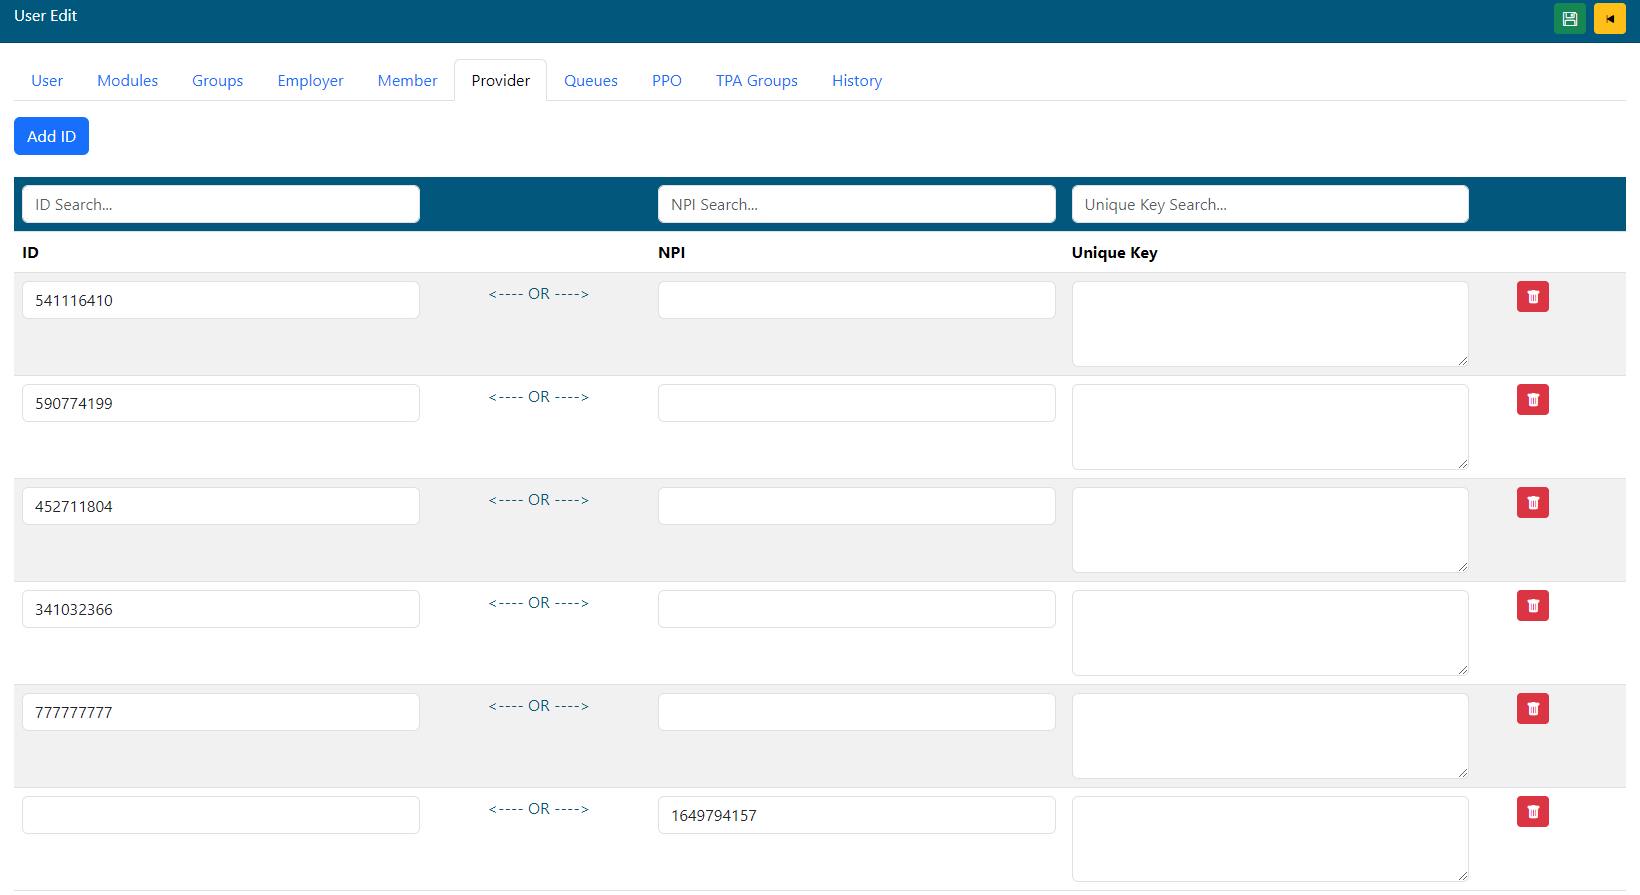Delete the row with ID 590774199
The height and width of the screenshot is (895, 1640).
(x=1532, y=400)
